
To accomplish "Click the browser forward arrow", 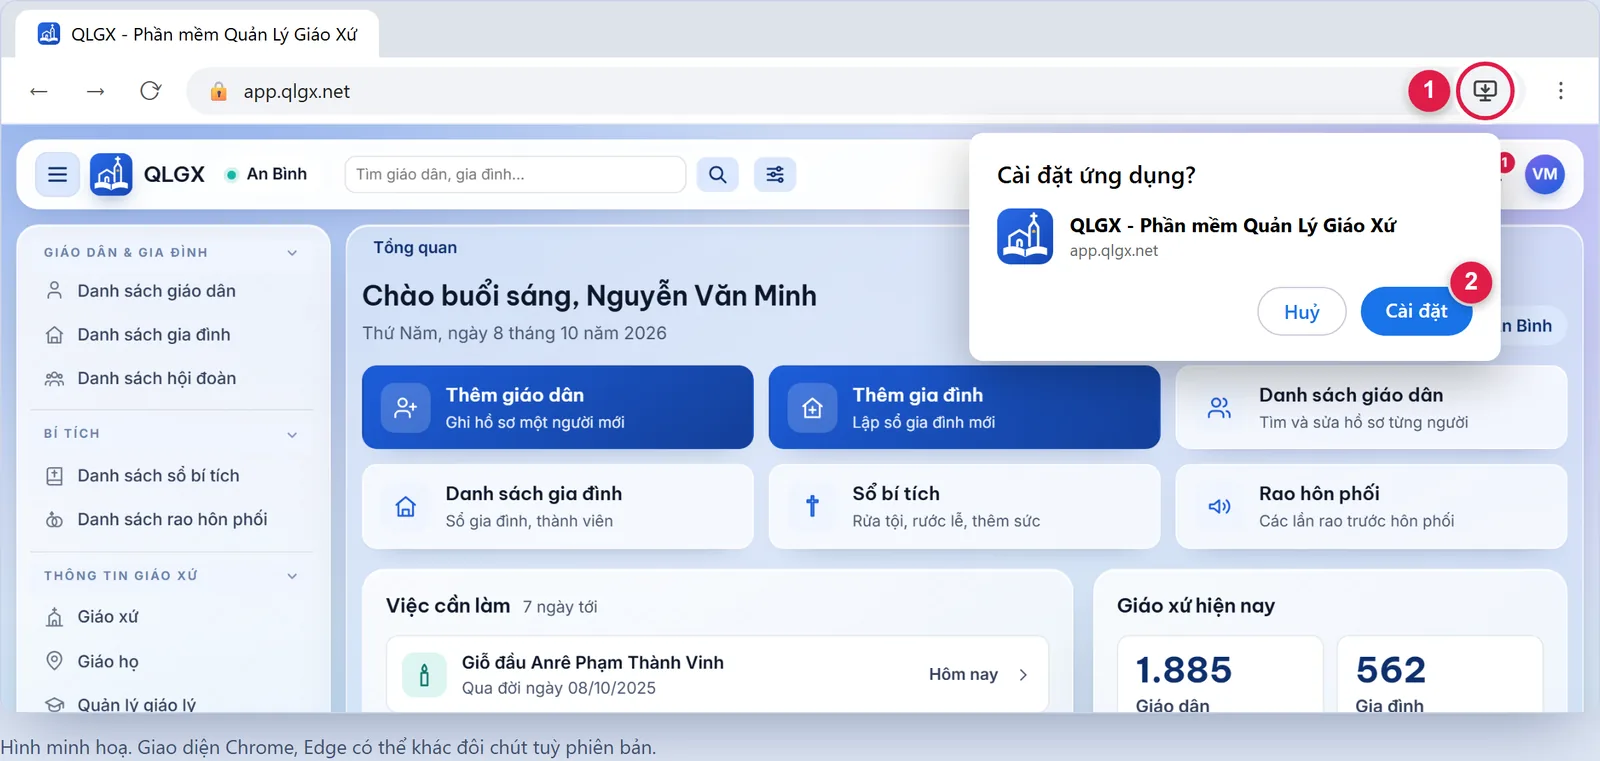I will [95, 91].
